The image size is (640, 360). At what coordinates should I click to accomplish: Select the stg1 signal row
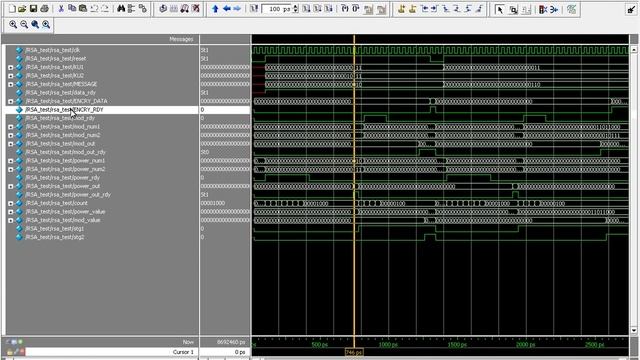coord(102,229)
